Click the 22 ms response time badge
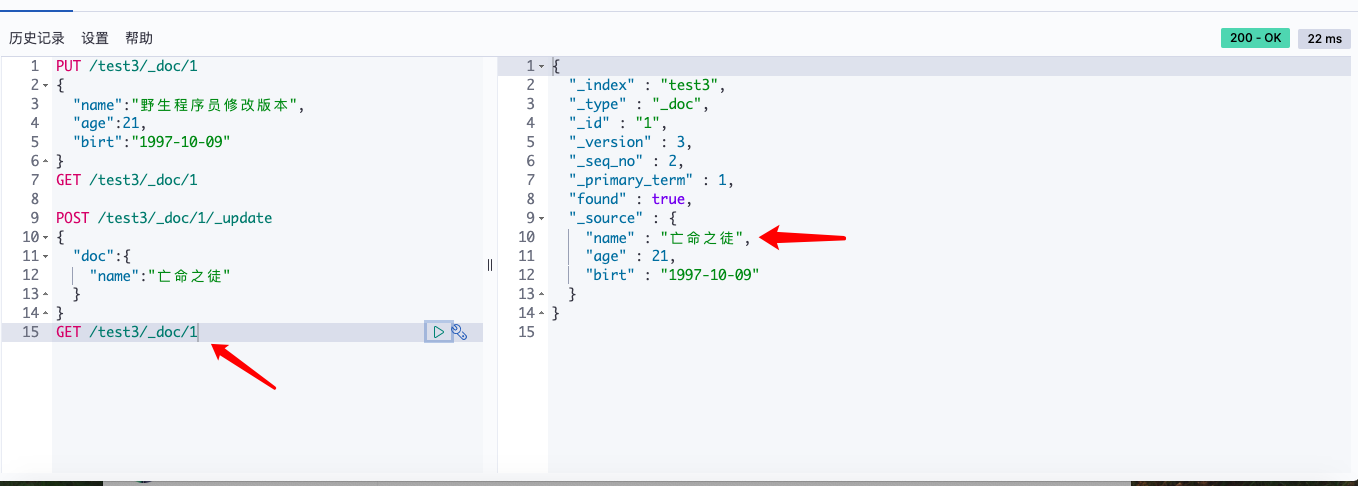Viewport: 1358px width, 486px height. click(x=1324, y=38)
